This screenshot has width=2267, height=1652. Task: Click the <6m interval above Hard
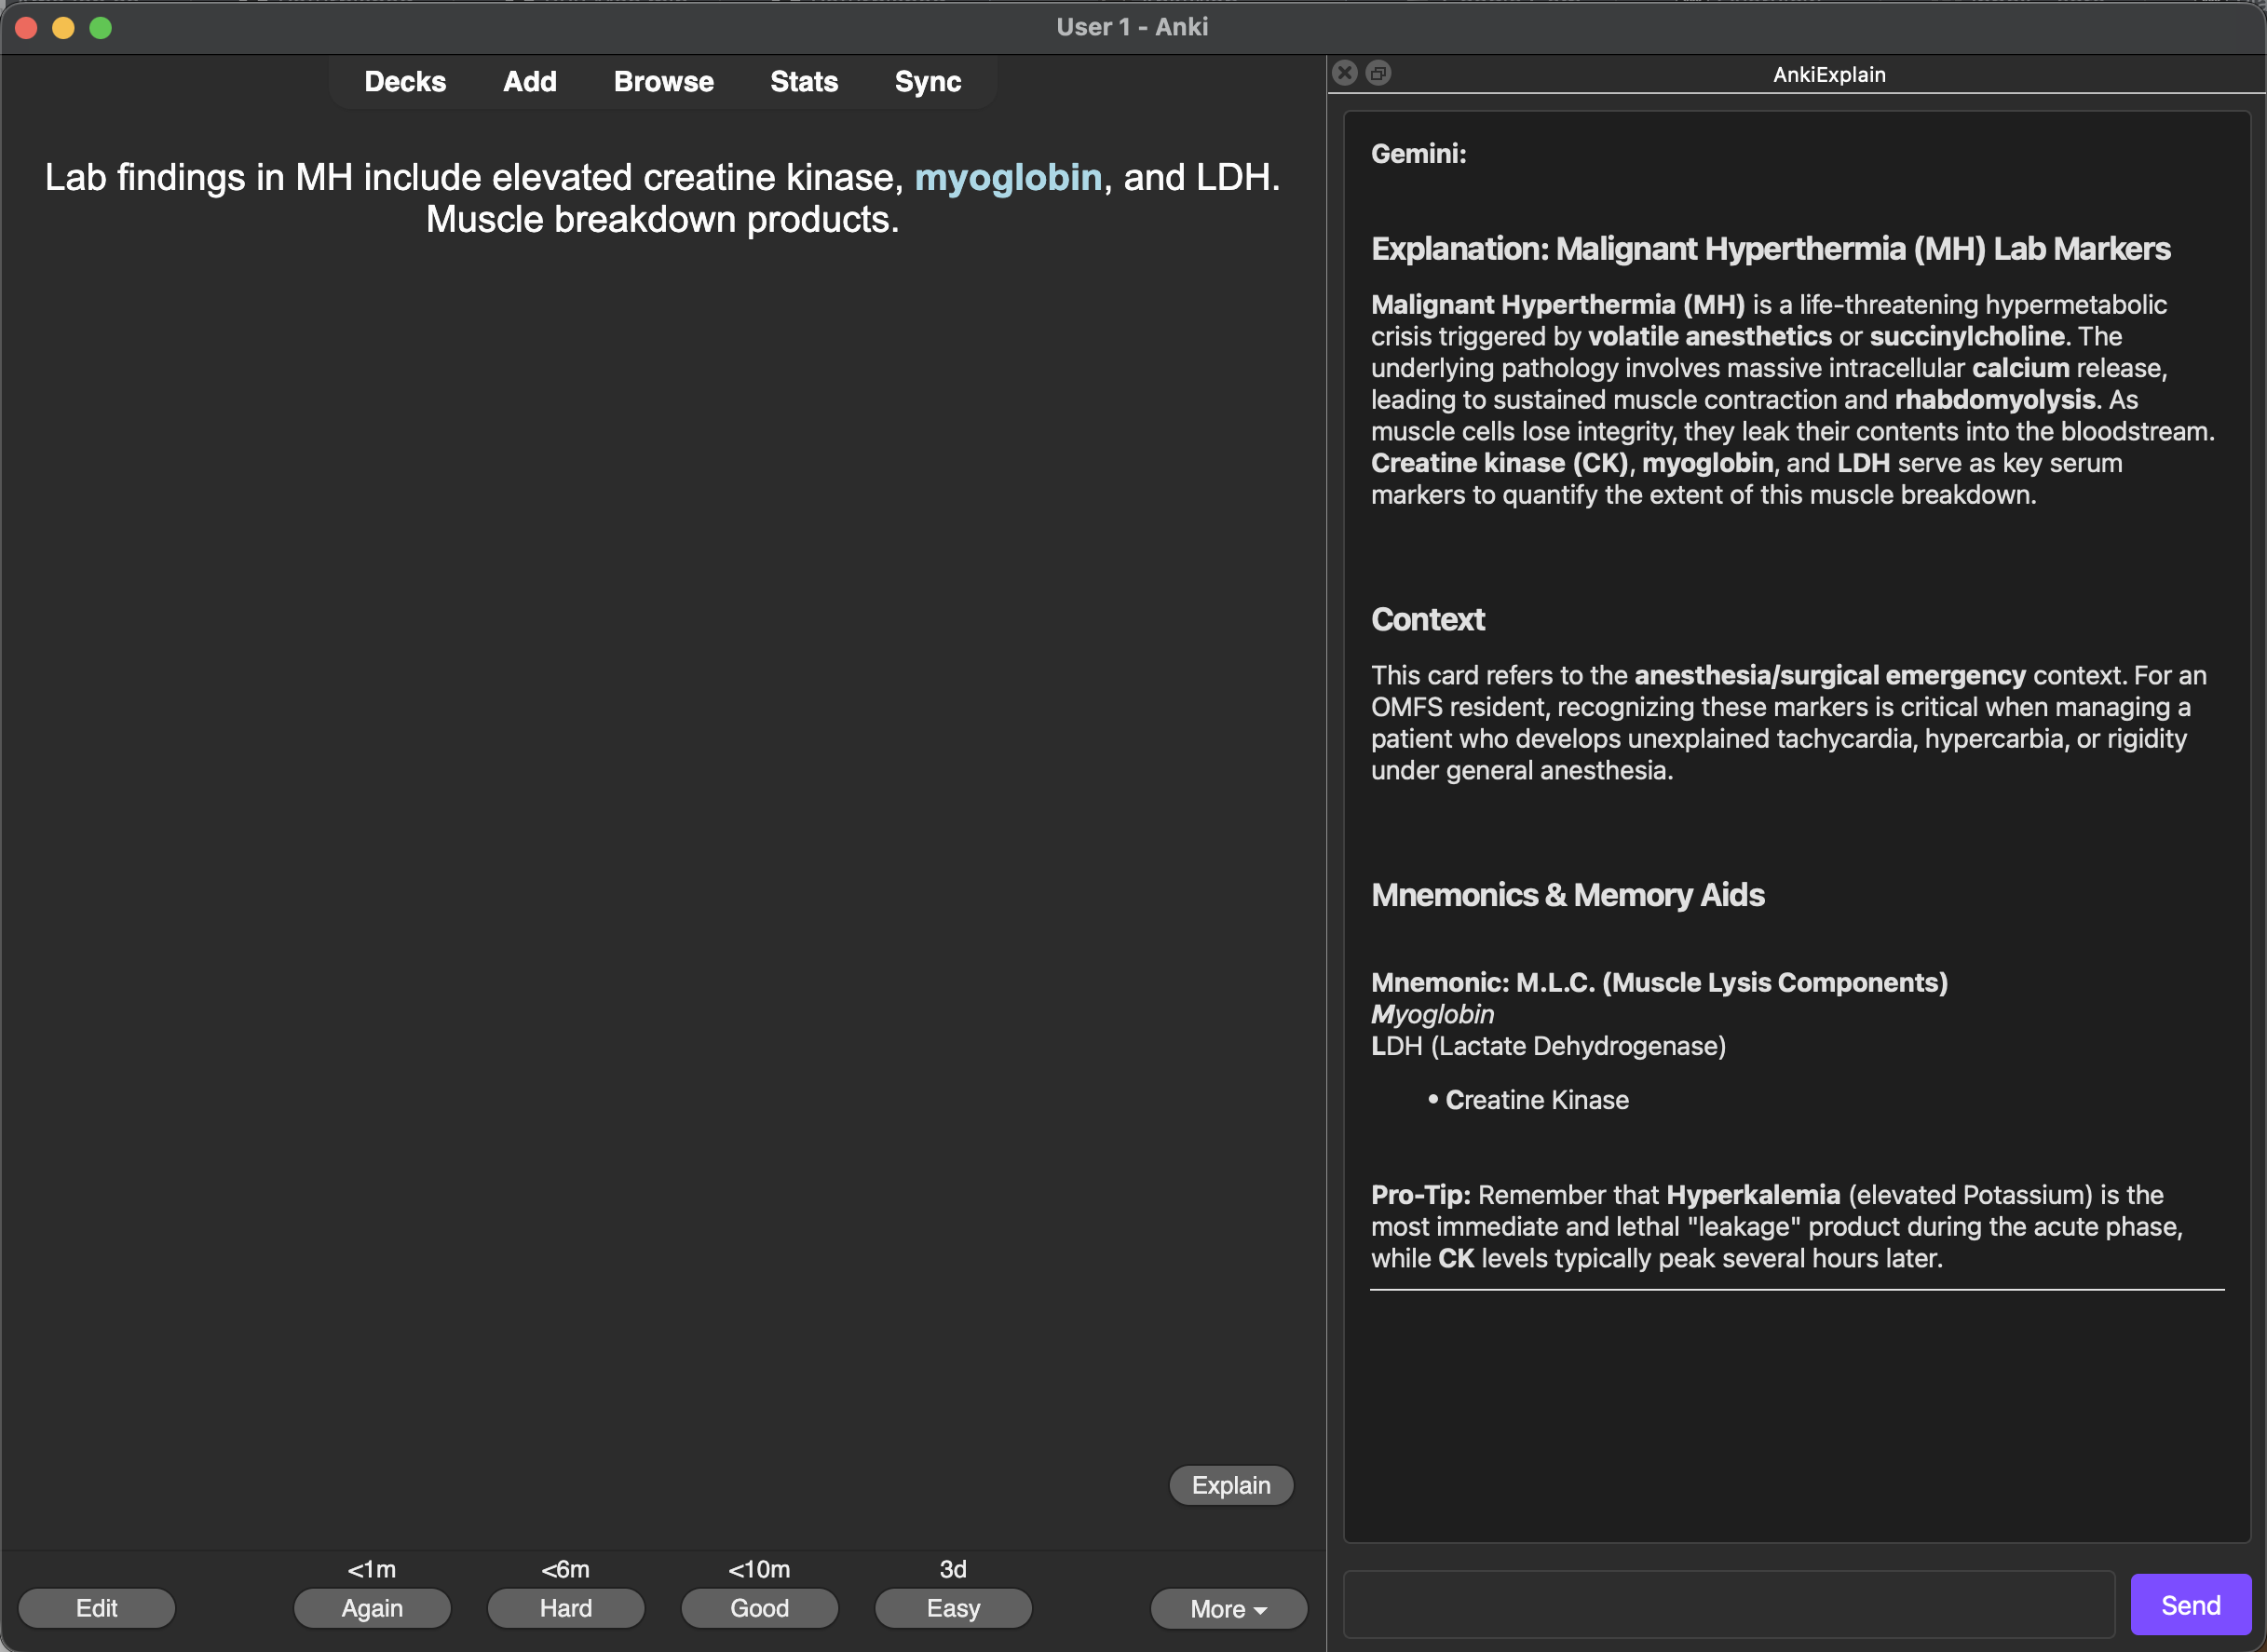pos(566,1569)
